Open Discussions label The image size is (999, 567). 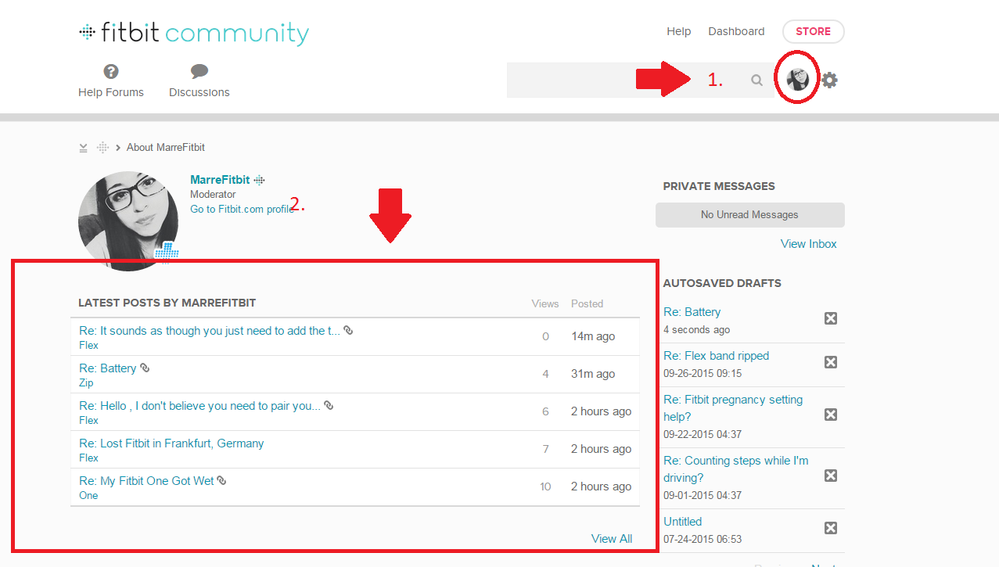click(x=199, y=92)
